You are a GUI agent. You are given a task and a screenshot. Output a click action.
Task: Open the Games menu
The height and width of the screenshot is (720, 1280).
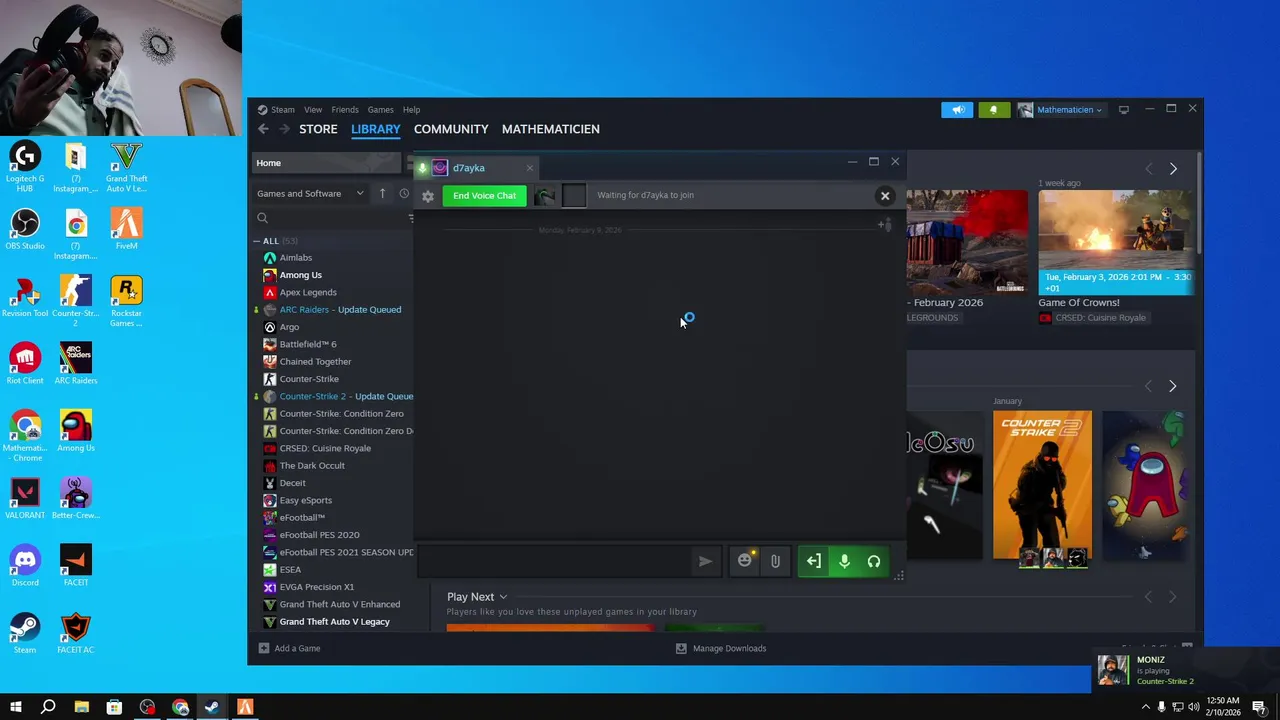[380, 110]
